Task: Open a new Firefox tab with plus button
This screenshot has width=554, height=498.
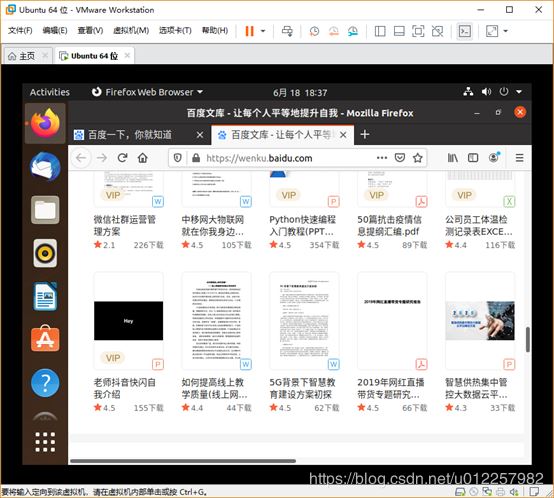Action: [x=365, y=134]
